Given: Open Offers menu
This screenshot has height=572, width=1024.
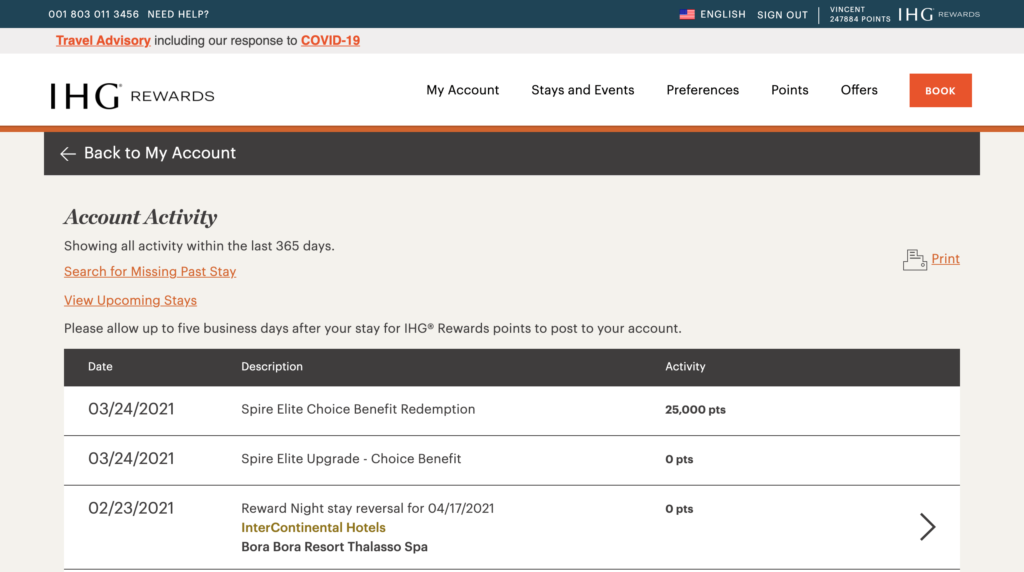Looking at the screenshot, I should (x=859, y=90).
